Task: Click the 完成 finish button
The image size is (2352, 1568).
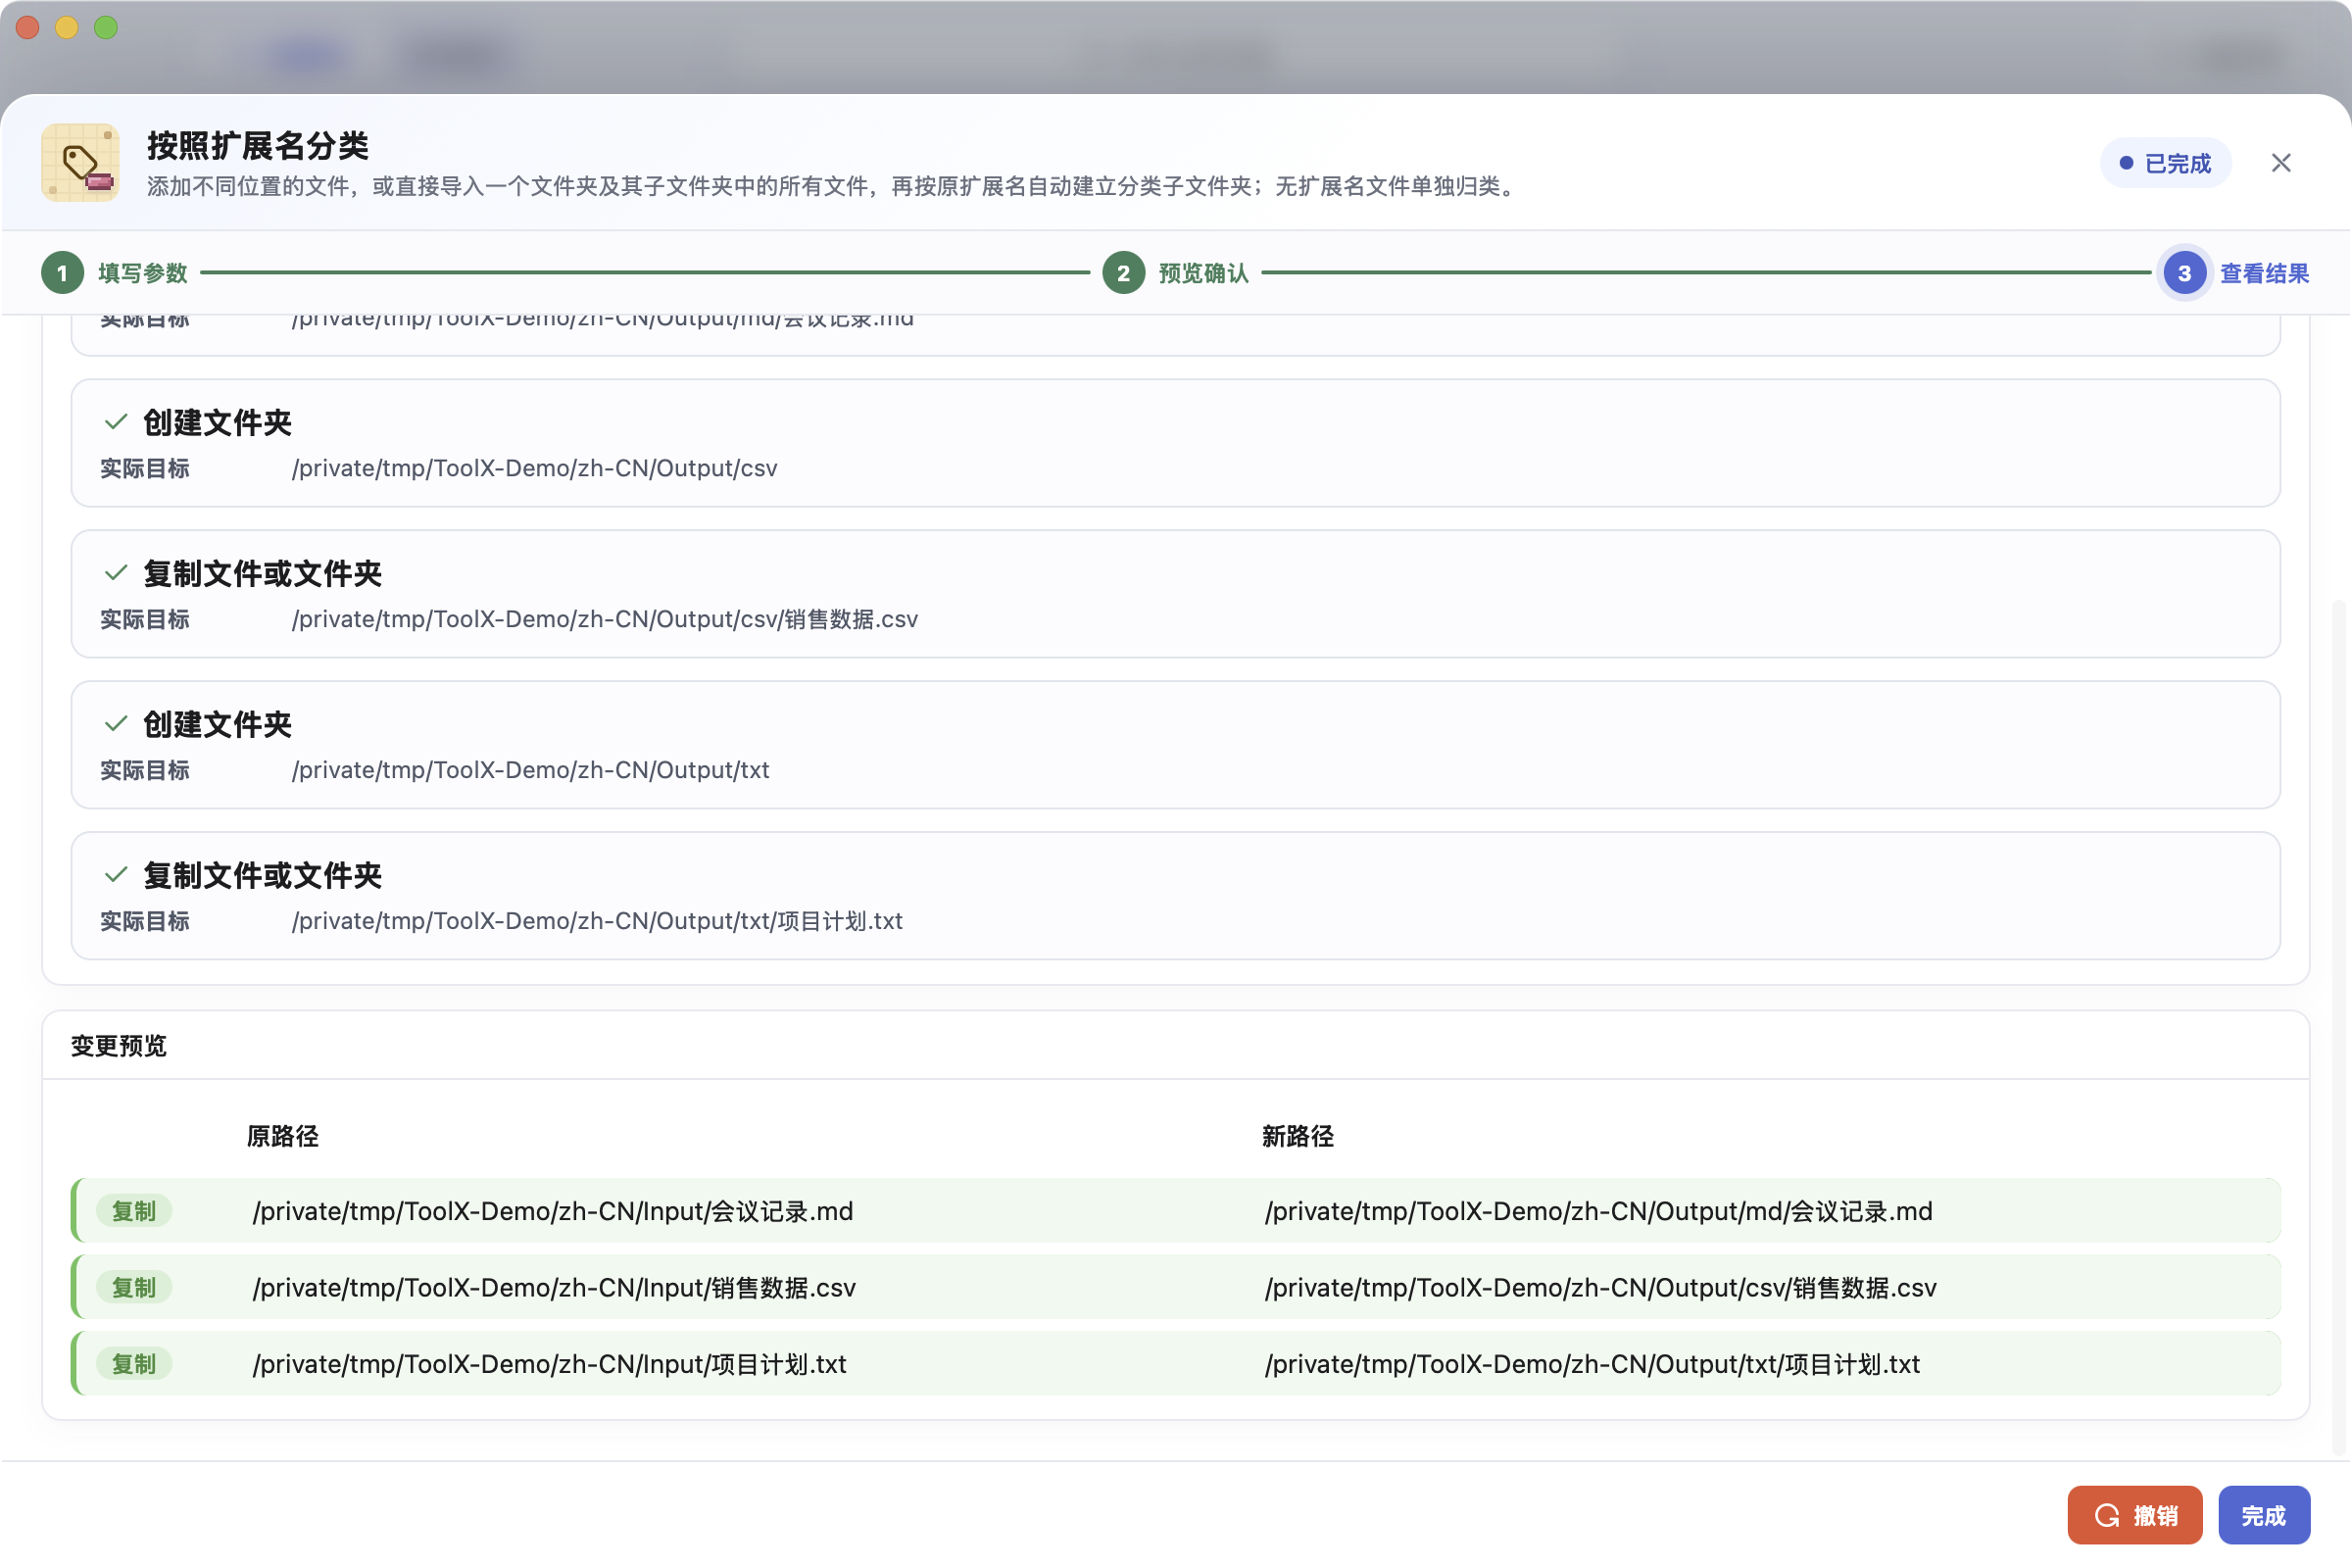Action: pos(2264,1515)
